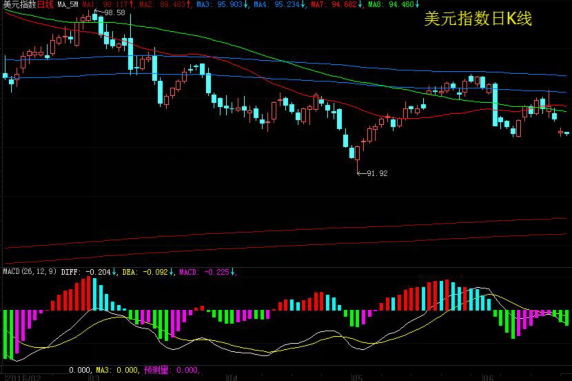The image size is (572, 381).
Task: Click the 98.58 high price marker
Action: pos(115,13)
